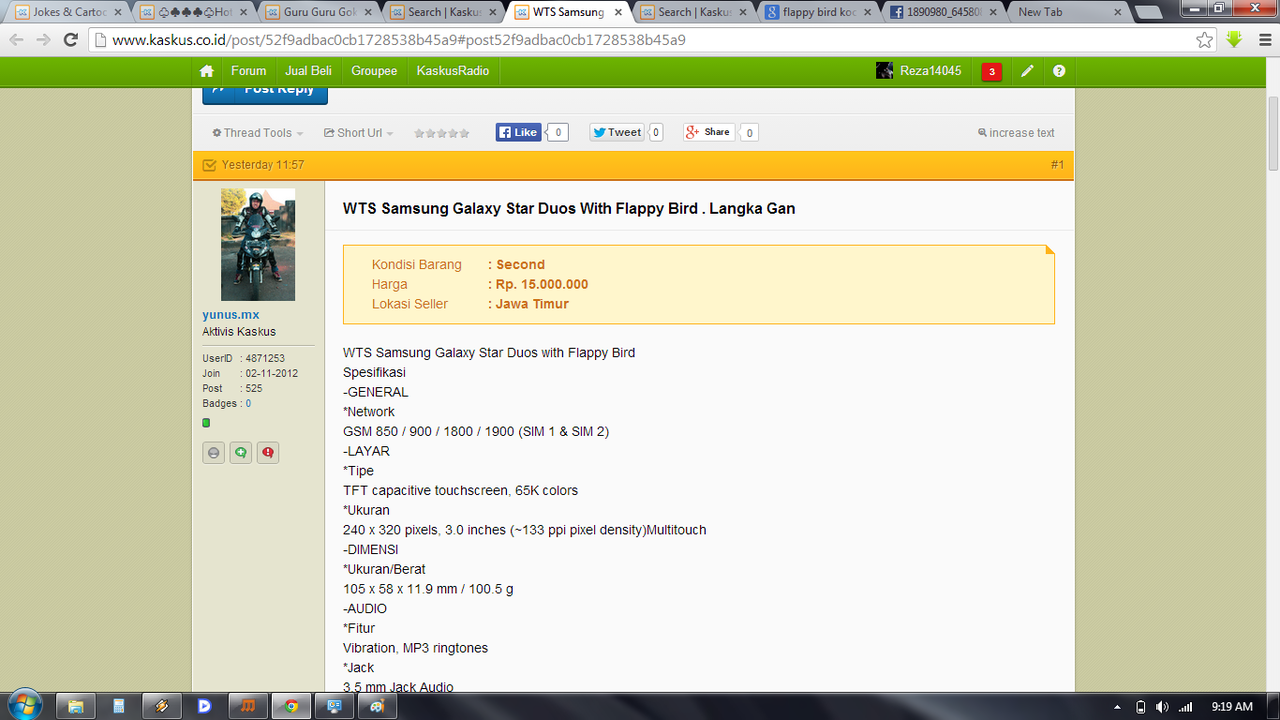The width and height of the screenshot is (1280, 720).
Task: Click Facebook Like button
Action: 518,132
